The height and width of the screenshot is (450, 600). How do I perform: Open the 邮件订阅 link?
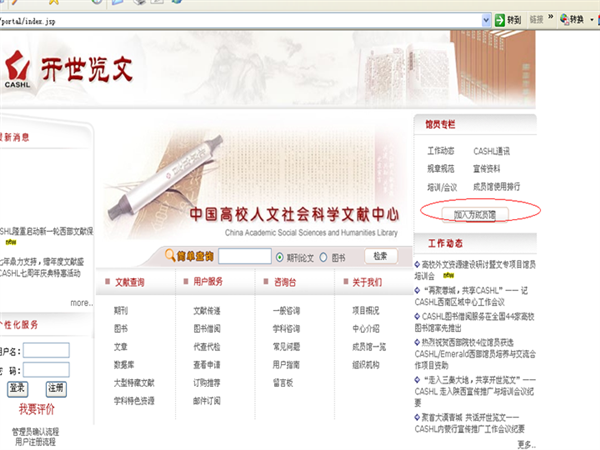point(207,401)
